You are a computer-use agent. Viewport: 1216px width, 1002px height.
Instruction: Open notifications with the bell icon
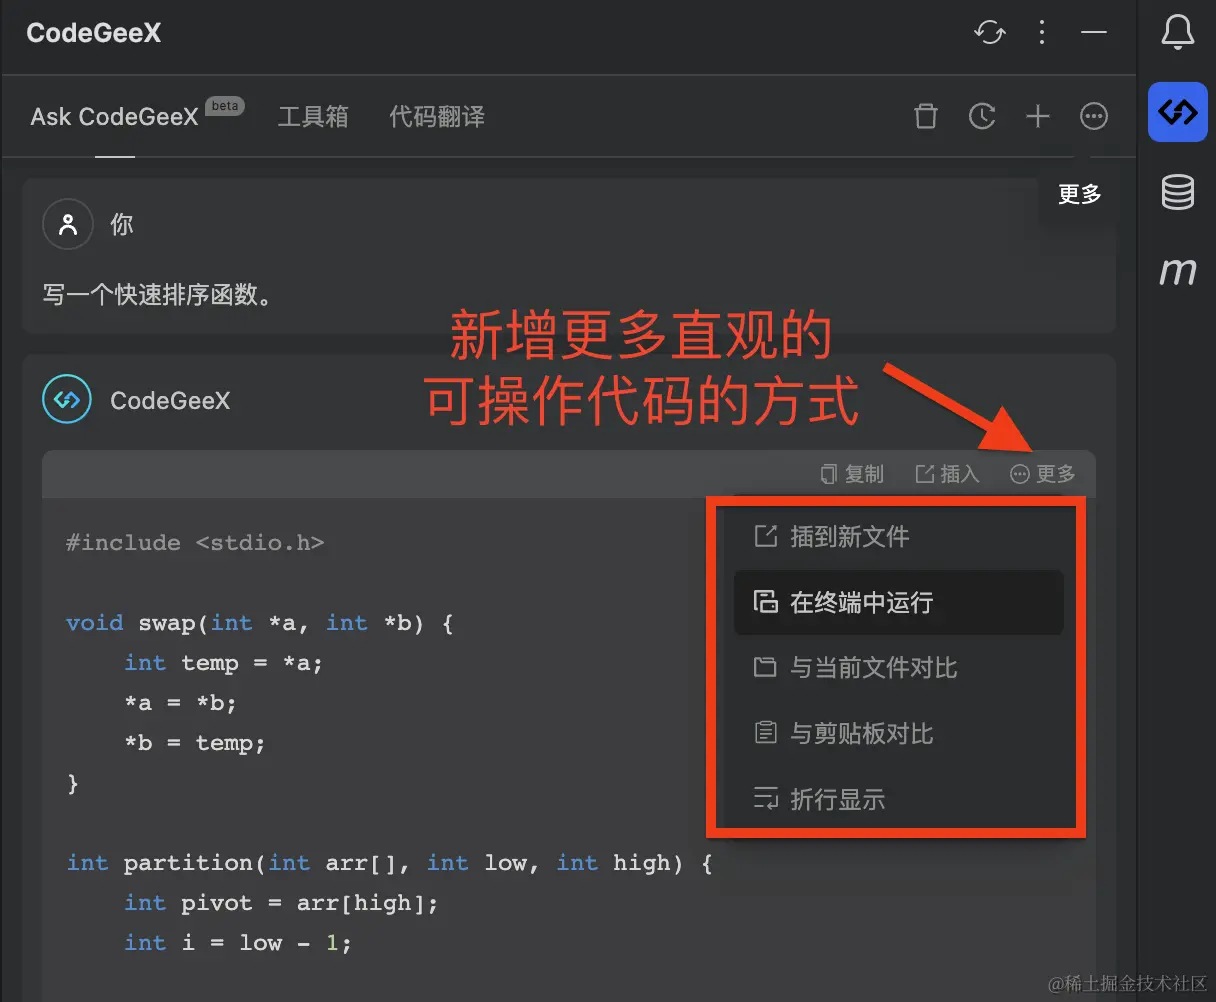(1177, 31)
